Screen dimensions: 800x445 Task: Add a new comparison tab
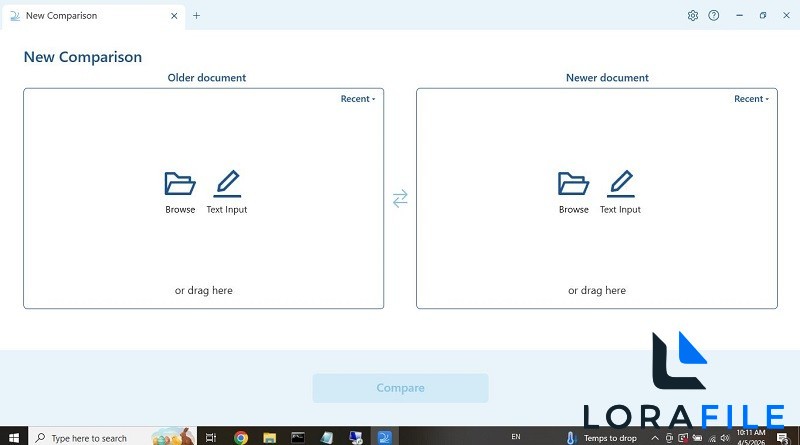click(196, 16)
